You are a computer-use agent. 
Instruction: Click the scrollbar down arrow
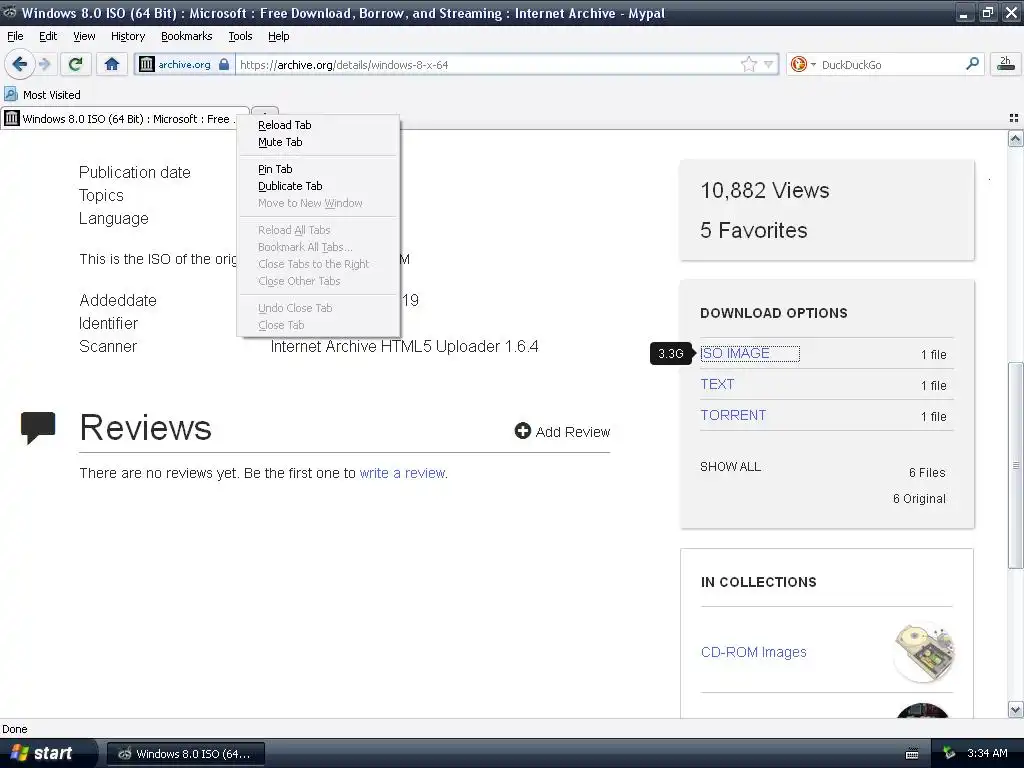(1015, 709)
